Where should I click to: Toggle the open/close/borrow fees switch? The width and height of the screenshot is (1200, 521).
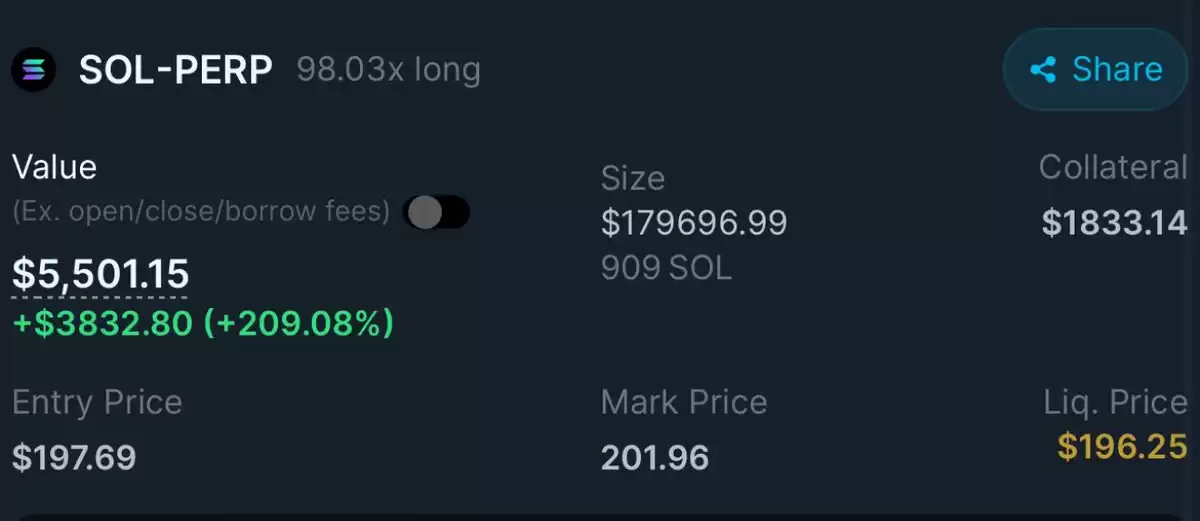pos(436,212)
